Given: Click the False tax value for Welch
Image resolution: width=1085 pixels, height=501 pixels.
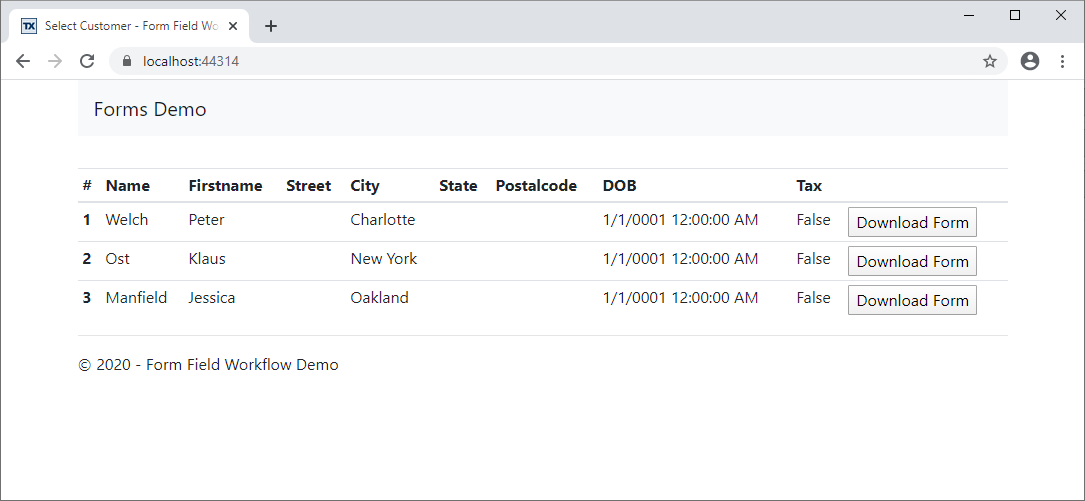Looking at the screenshot, I should tap(813, 220).
